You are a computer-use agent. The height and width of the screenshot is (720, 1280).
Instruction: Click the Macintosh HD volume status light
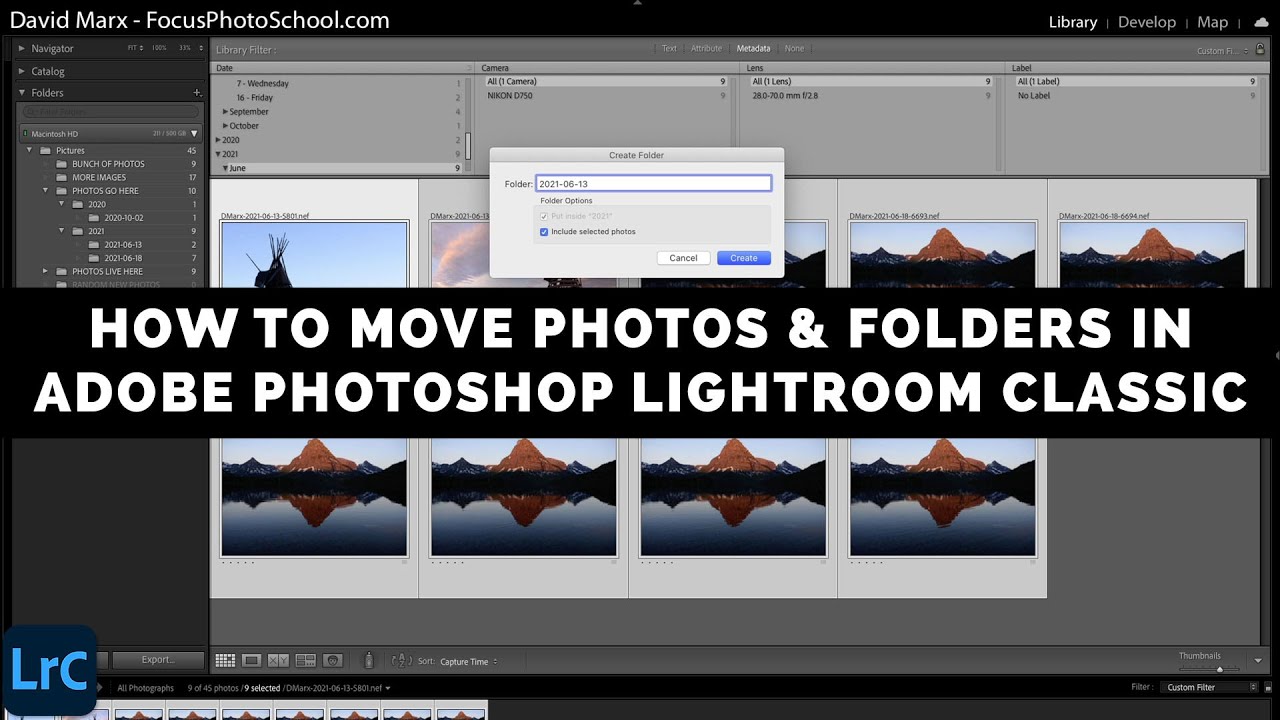pyautogui.click(x=25, y=134)
